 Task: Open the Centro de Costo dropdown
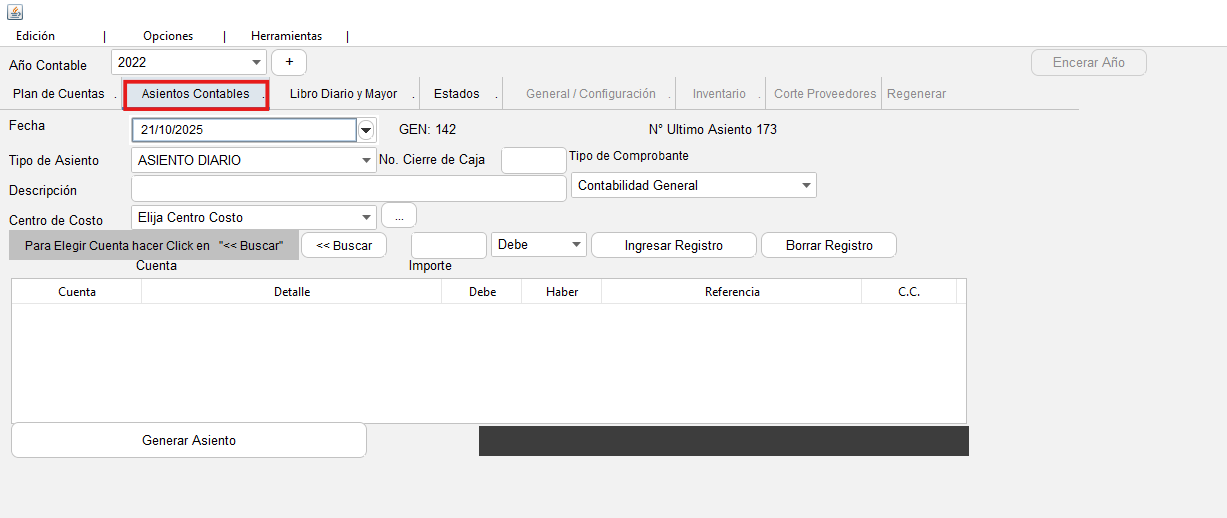pyautogui.click(x=366, y=217)
